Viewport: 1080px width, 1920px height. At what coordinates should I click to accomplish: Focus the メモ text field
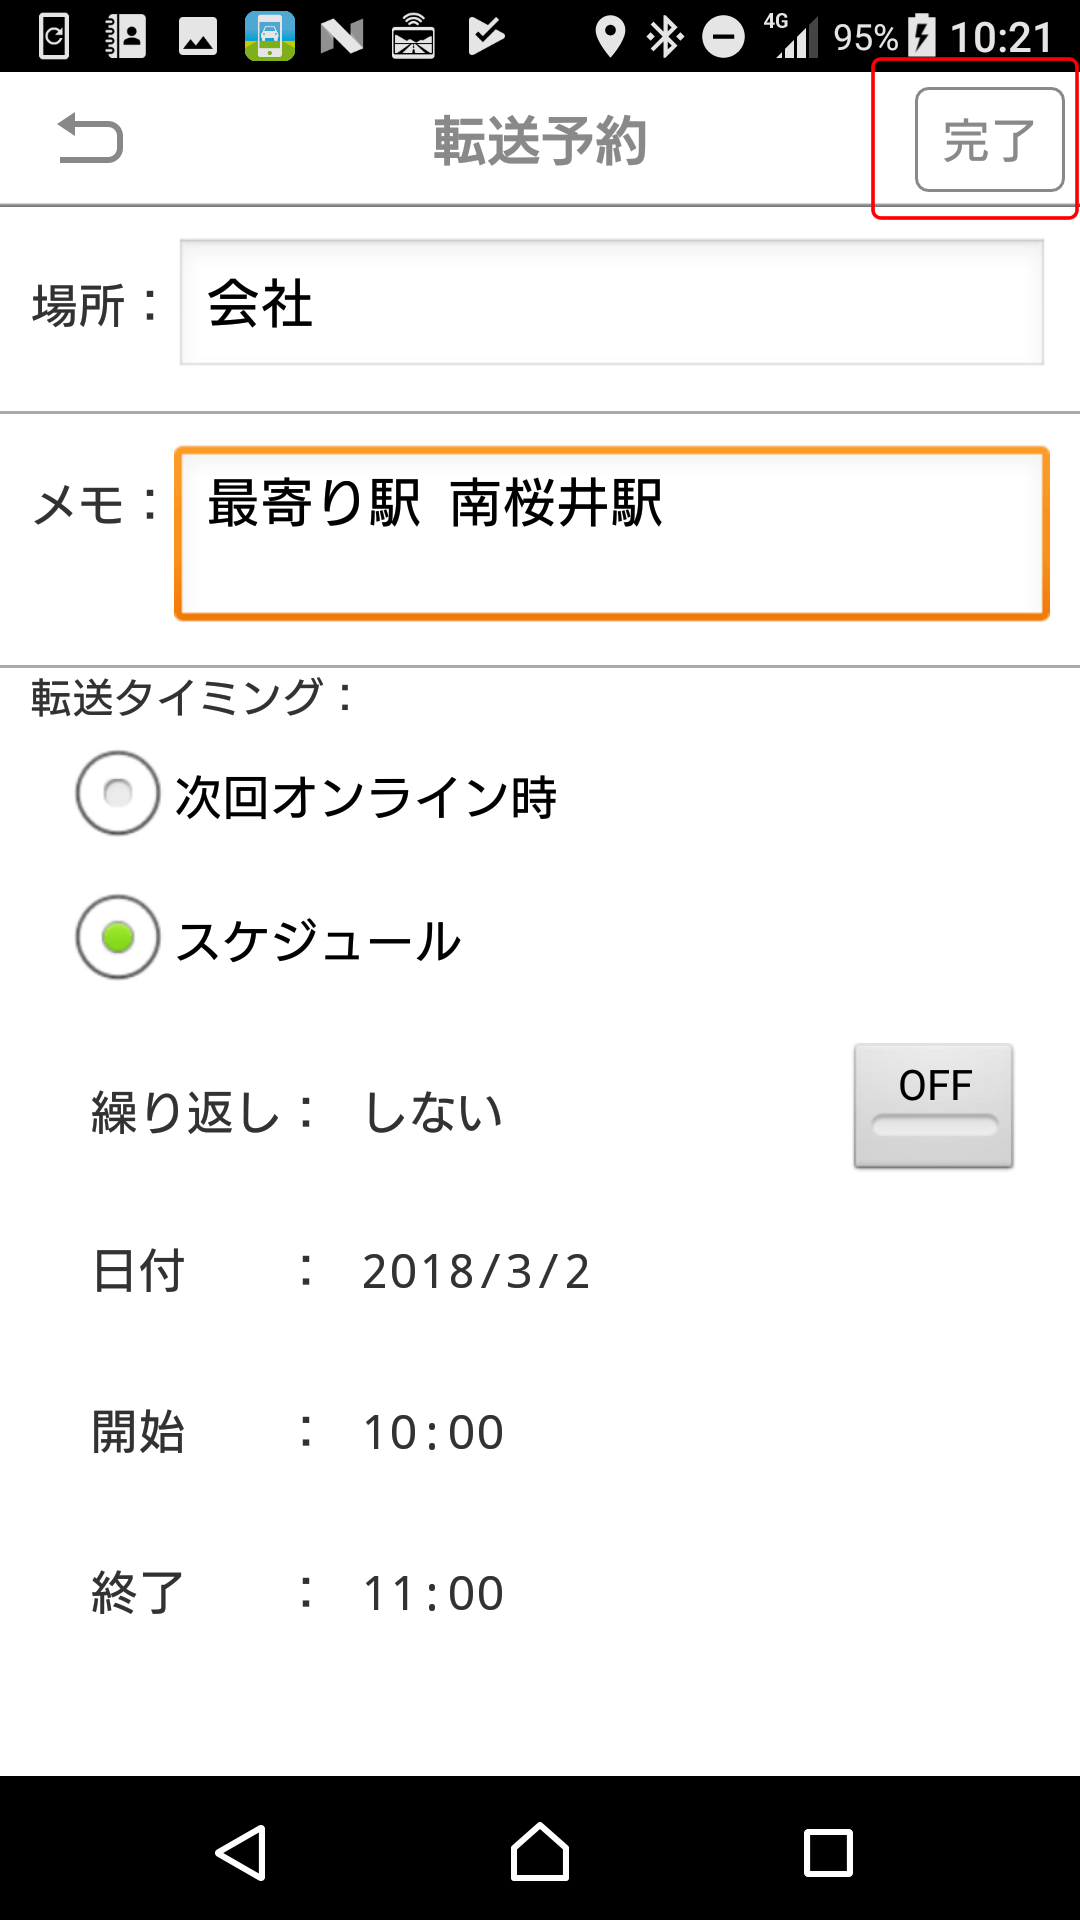pyautogui.click(x=611, y=533)
